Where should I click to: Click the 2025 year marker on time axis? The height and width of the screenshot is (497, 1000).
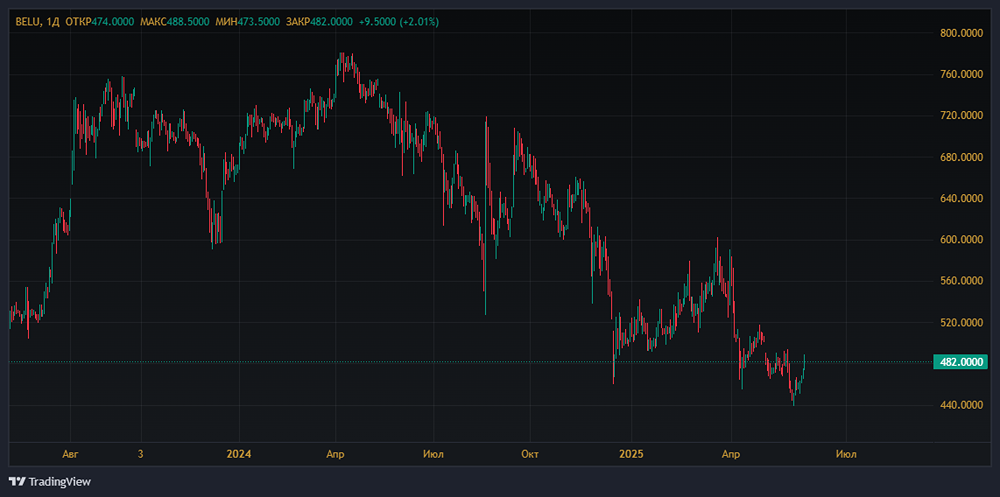(x=630, y=453)
